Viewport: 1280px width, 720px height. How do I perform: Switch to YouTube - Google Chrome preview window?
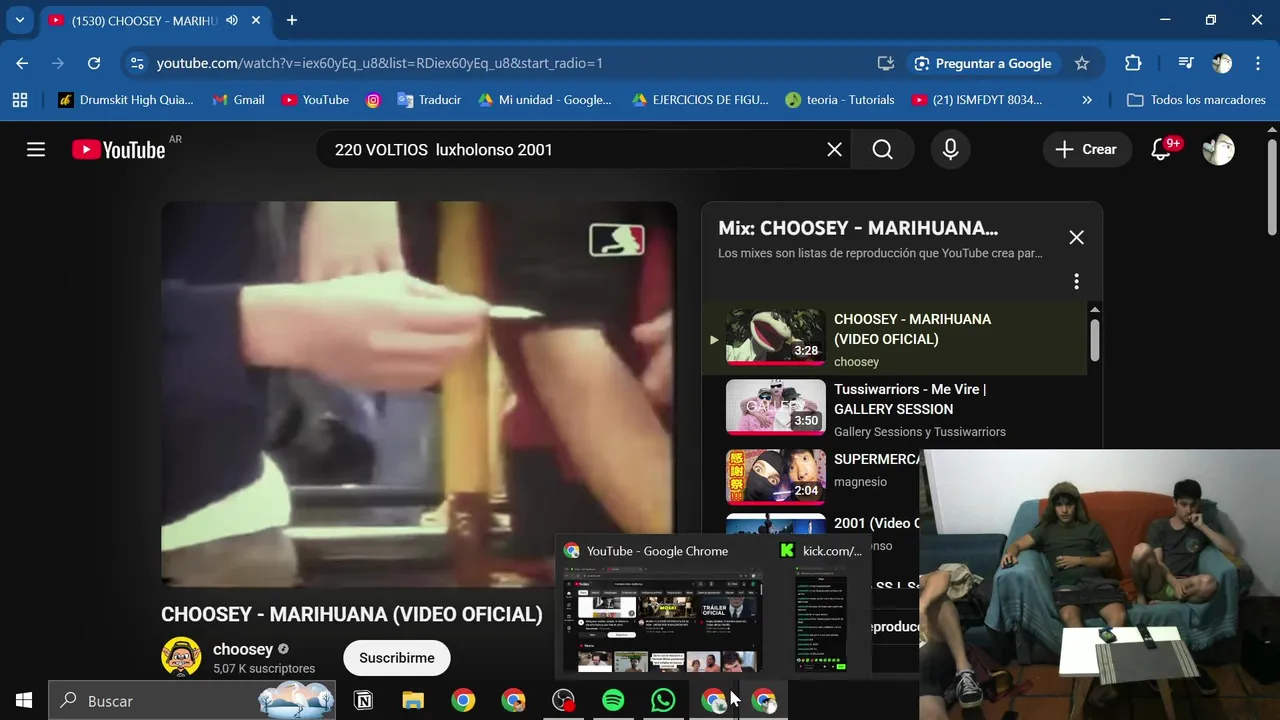(664, 608)
